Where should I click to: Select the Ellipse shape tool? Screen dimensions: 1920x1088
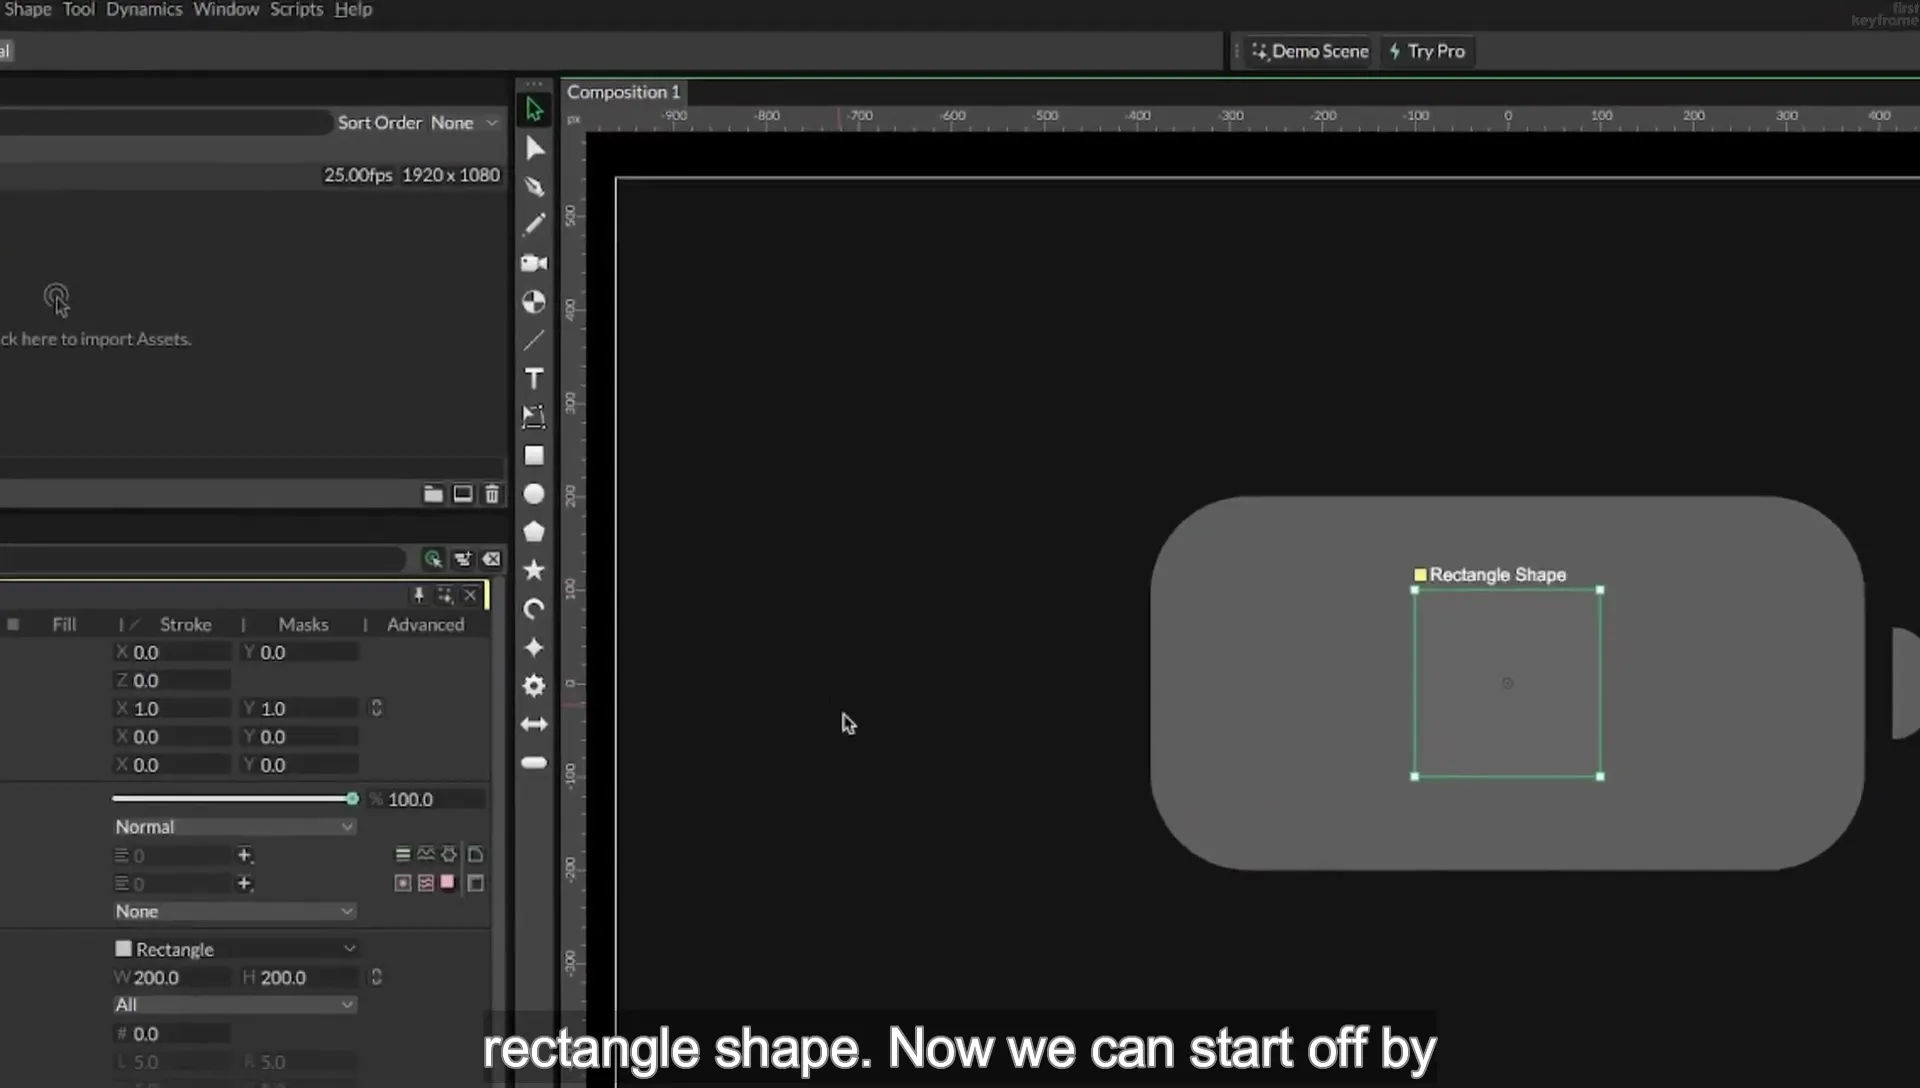pos(534,494)
